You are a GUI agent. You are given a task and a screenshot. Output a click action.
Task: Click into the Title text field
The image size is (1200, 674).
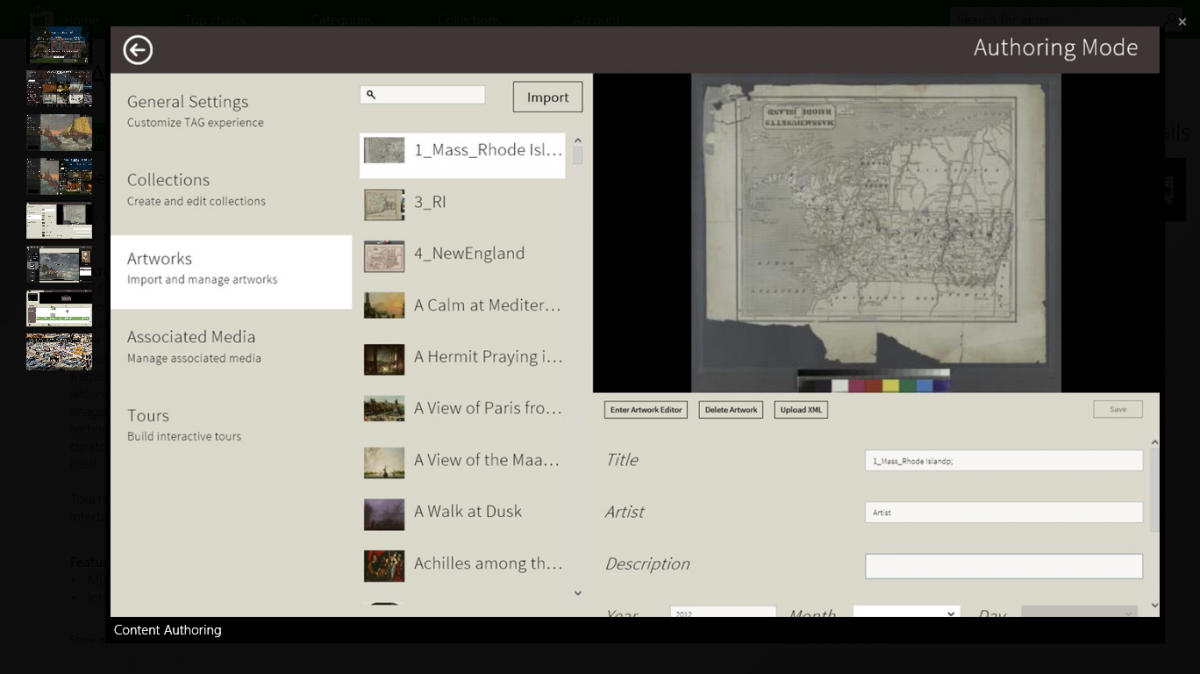click(x=1004, y=460)
